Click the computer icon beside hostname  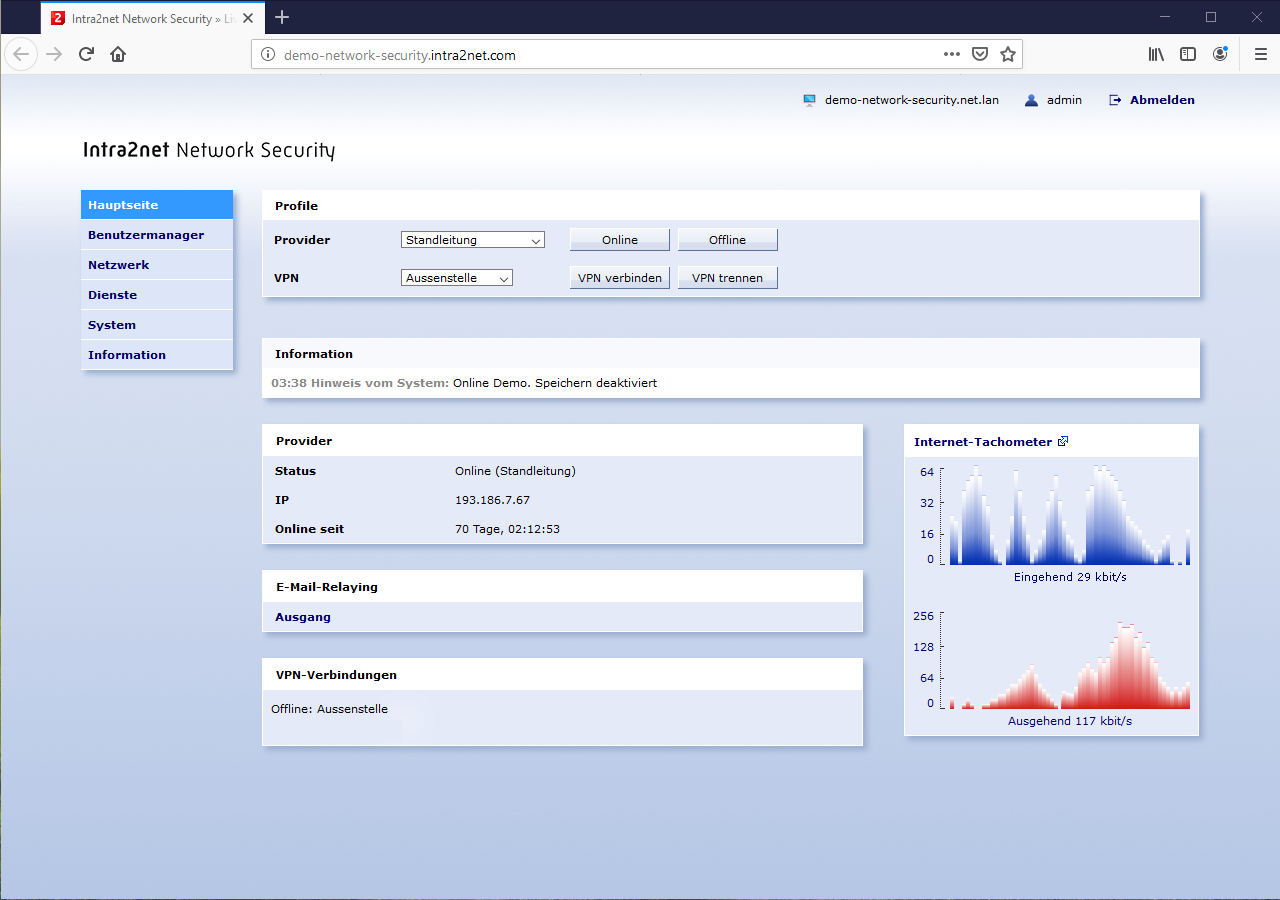(810, 100)
